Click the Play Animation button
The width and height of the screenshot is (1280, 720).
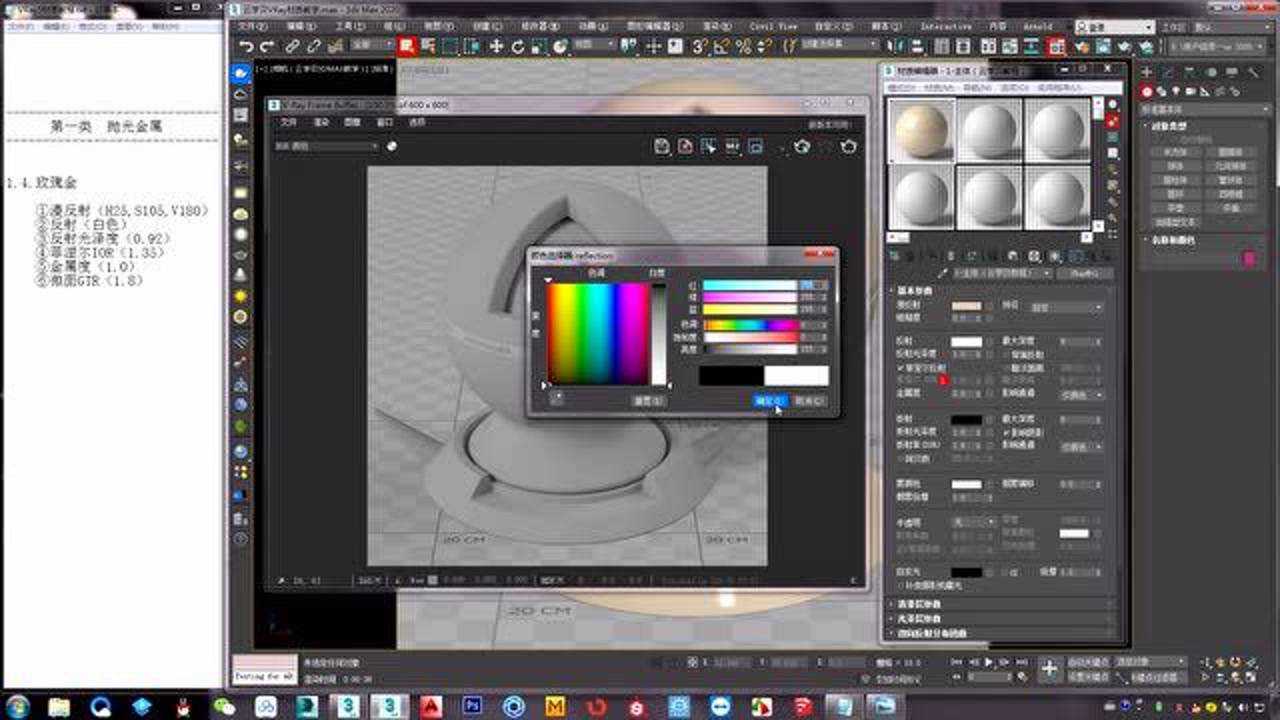(x=989, y=662)
